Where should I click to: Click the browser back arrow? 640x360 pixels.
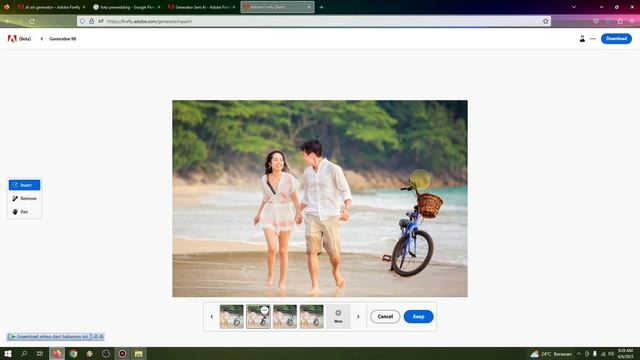point(7,21)
